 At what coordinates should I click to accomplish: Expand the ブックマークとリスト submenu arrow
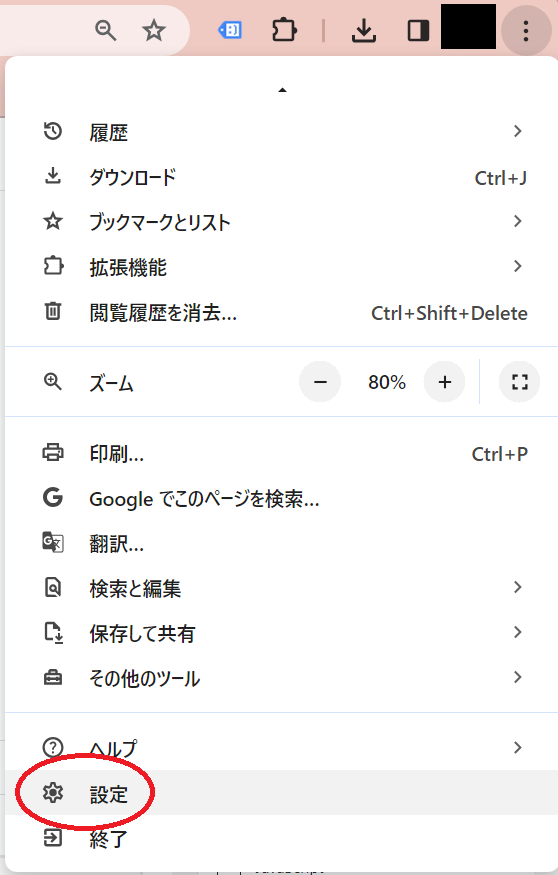tap(517, 222)
